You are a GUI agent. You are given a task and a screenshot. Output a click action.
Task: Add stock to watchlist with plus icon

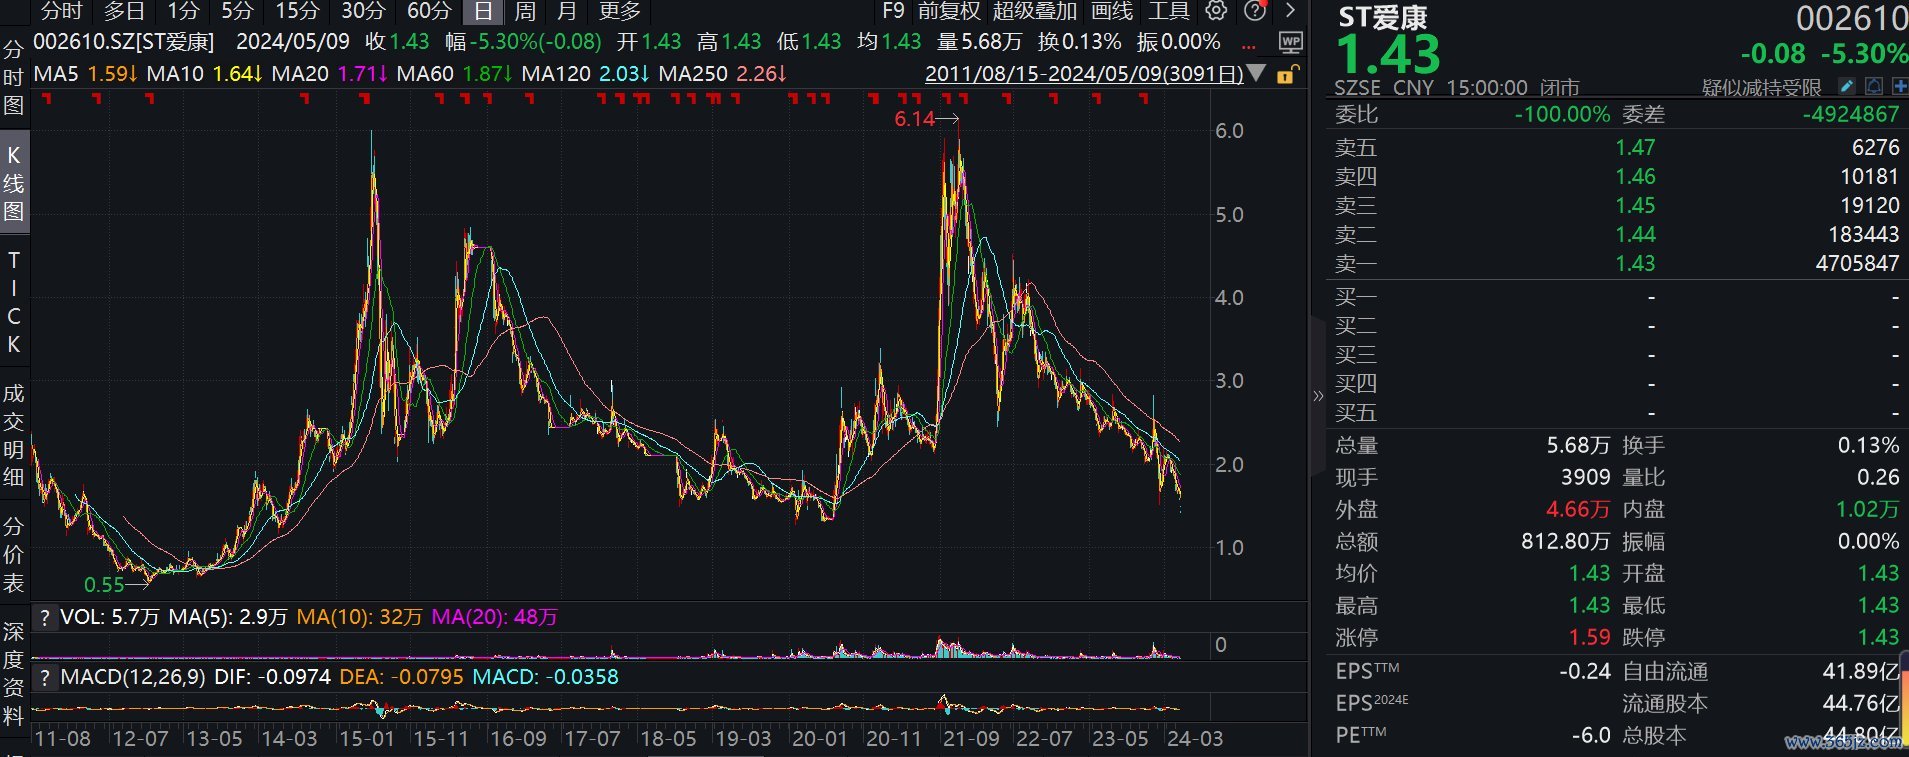1899,87
